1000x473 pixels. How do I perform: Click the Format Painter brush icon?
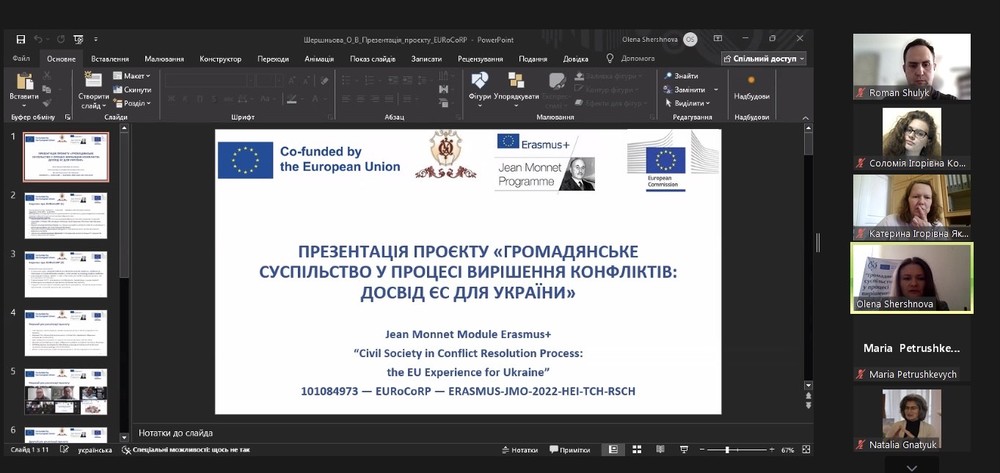pos(47,103)
